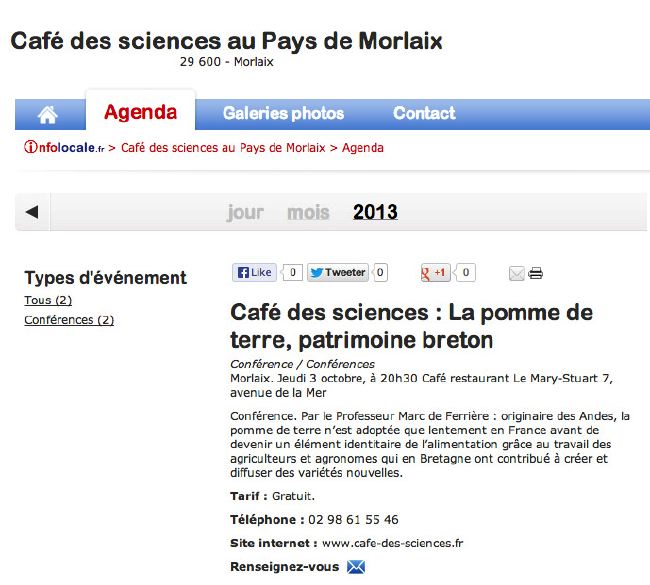The height and width of the screenshot is (585, 650).
Task: Open the event title La pomme de terre
Action: coord(411,326)
